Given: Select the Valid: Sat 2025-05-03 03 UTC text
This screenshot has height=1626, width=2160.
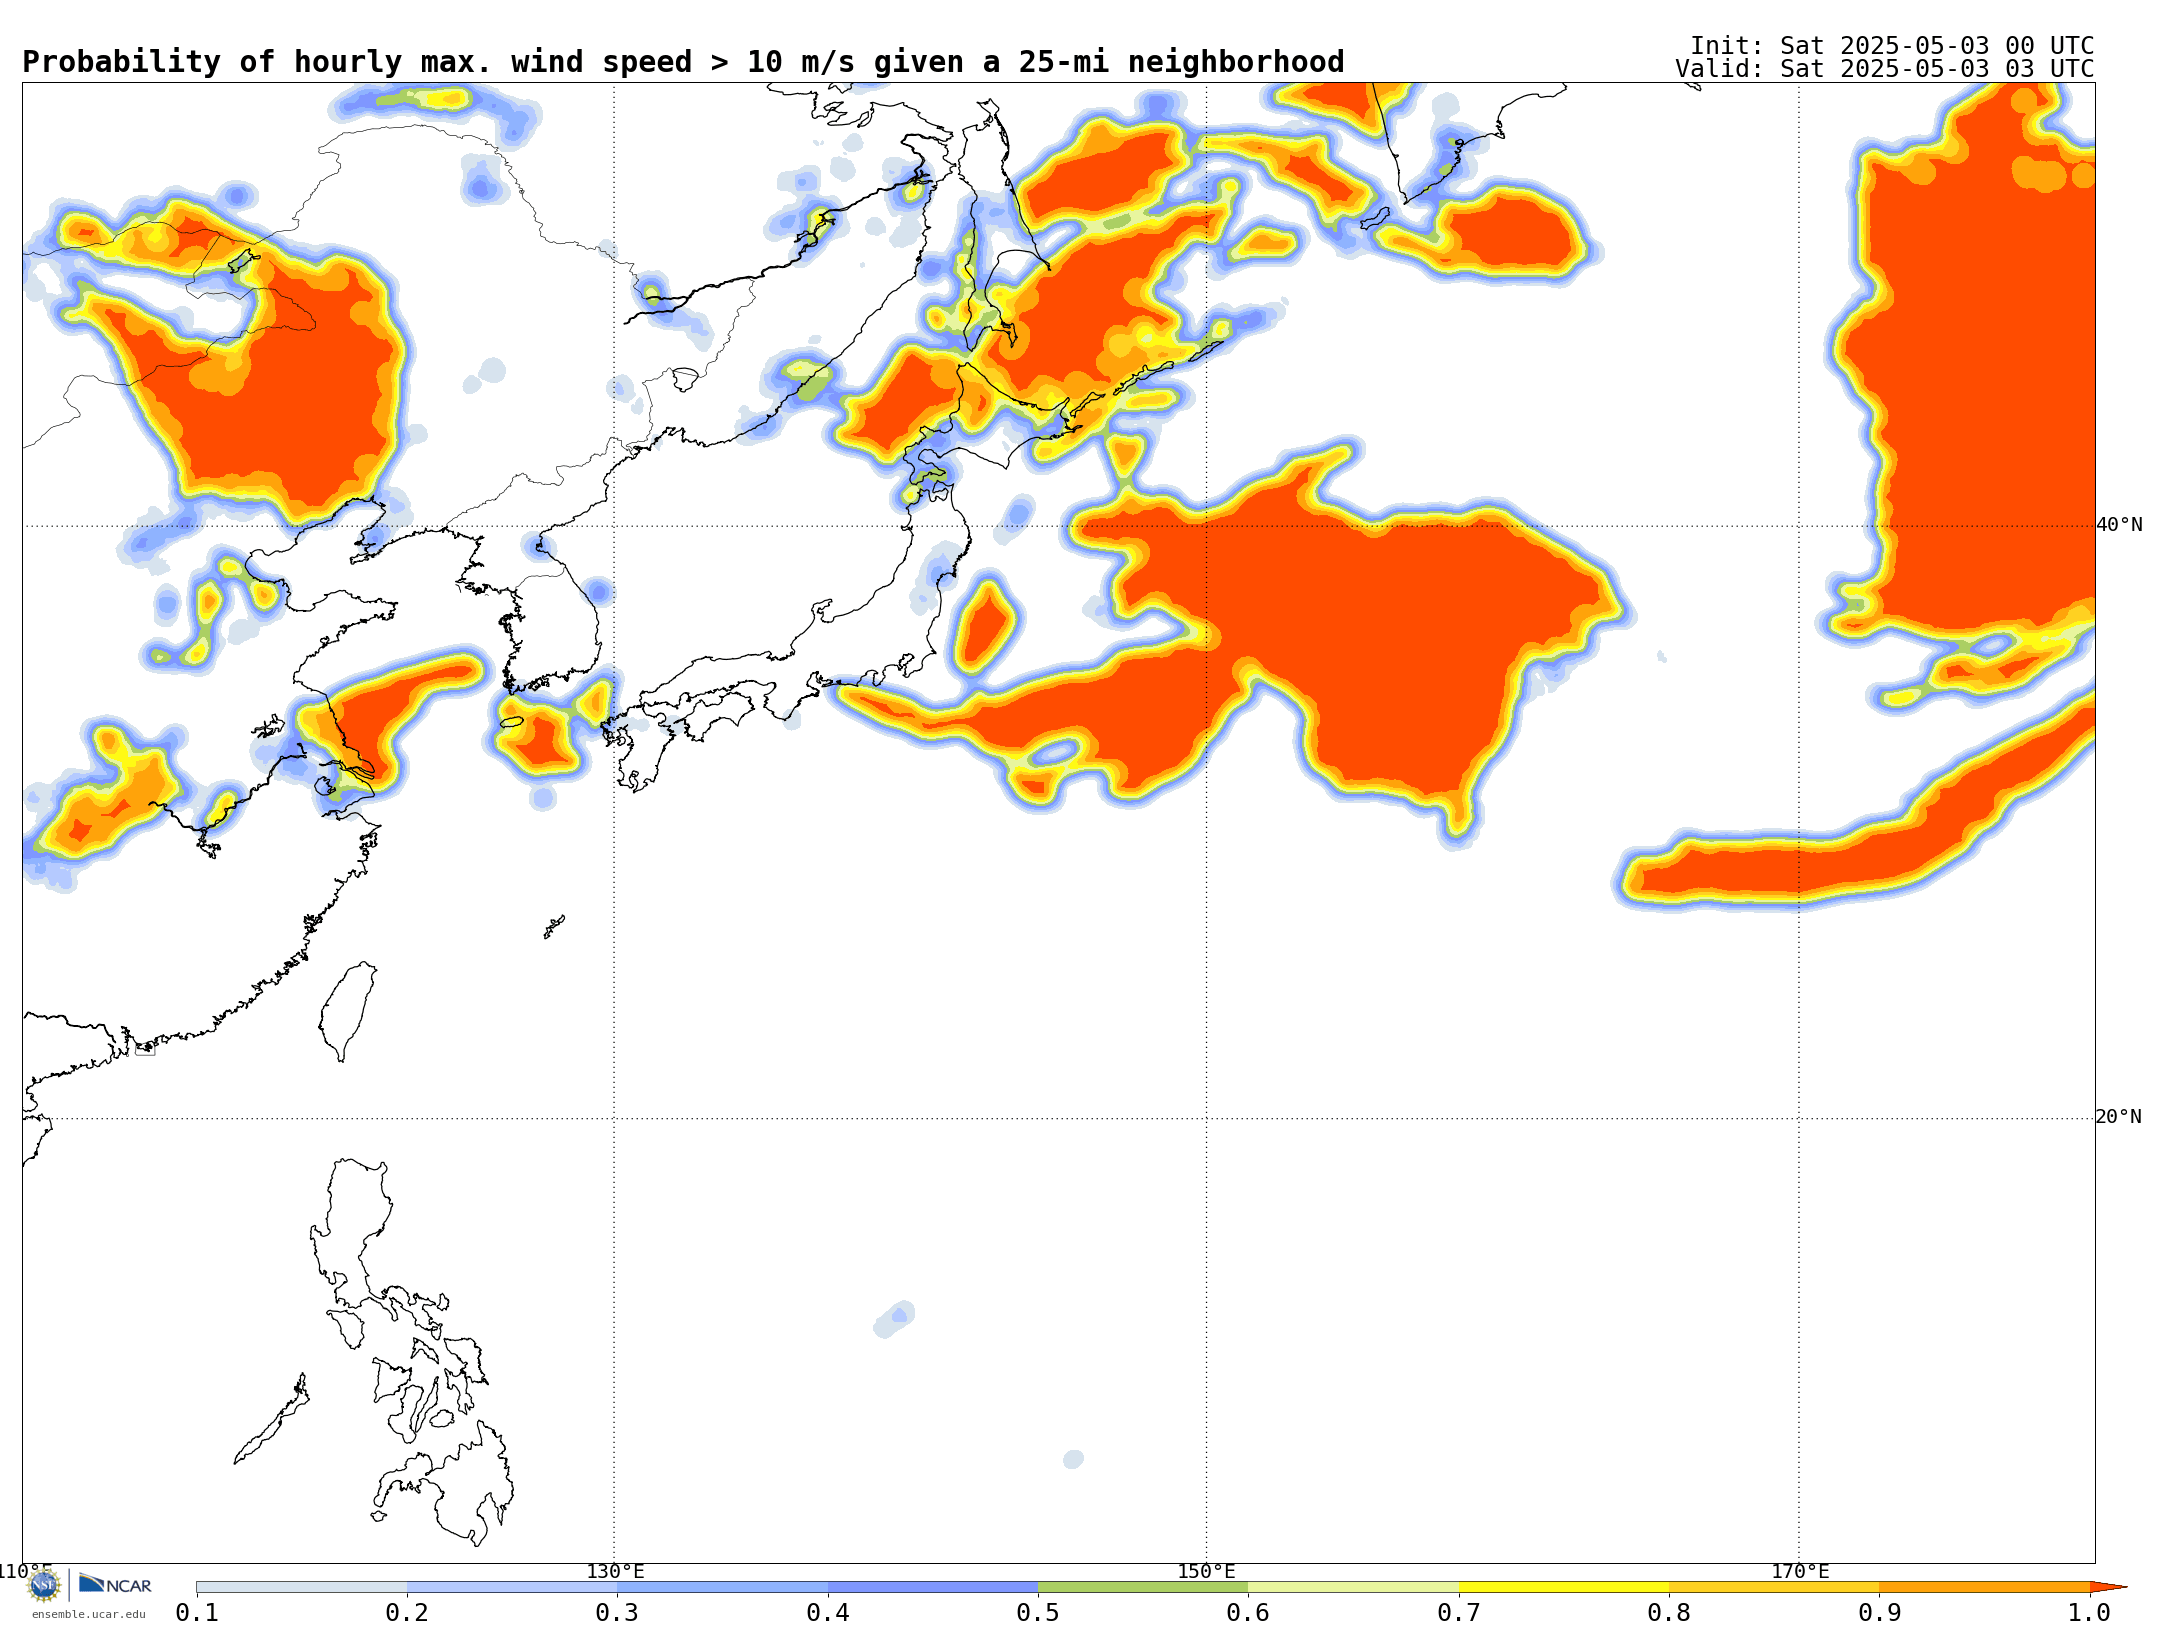Looking at the screenshot, I should 1885,69.
